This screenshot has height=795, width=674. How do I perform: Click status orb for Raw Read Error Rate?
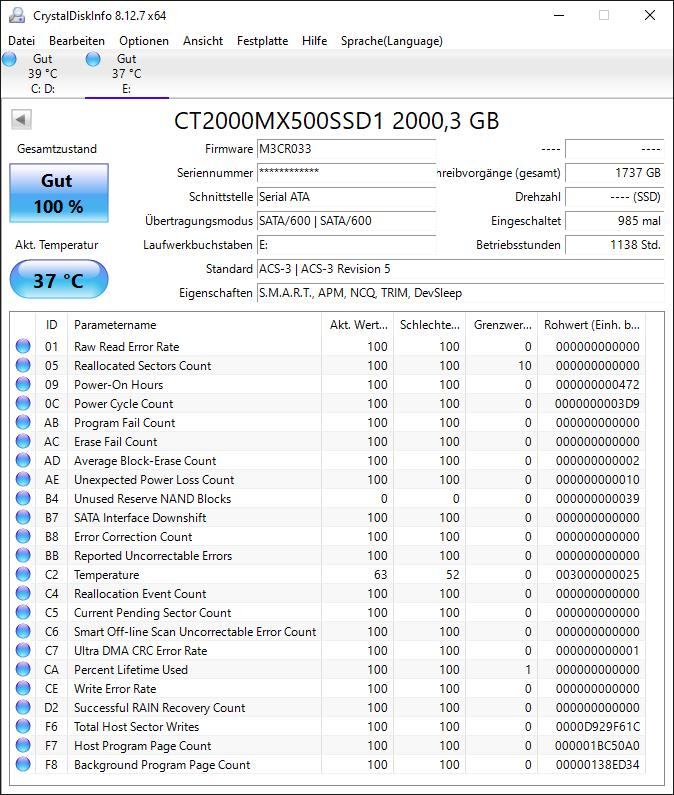coord(23,346)
